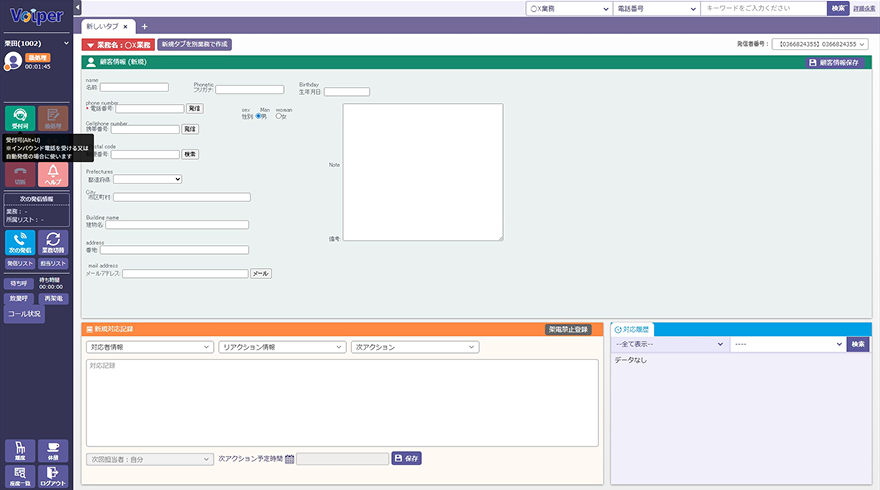Expand the 業務名：○X業務 red dropdown
Viewport: 880px width, 490px height.
[x=118, y=44]
